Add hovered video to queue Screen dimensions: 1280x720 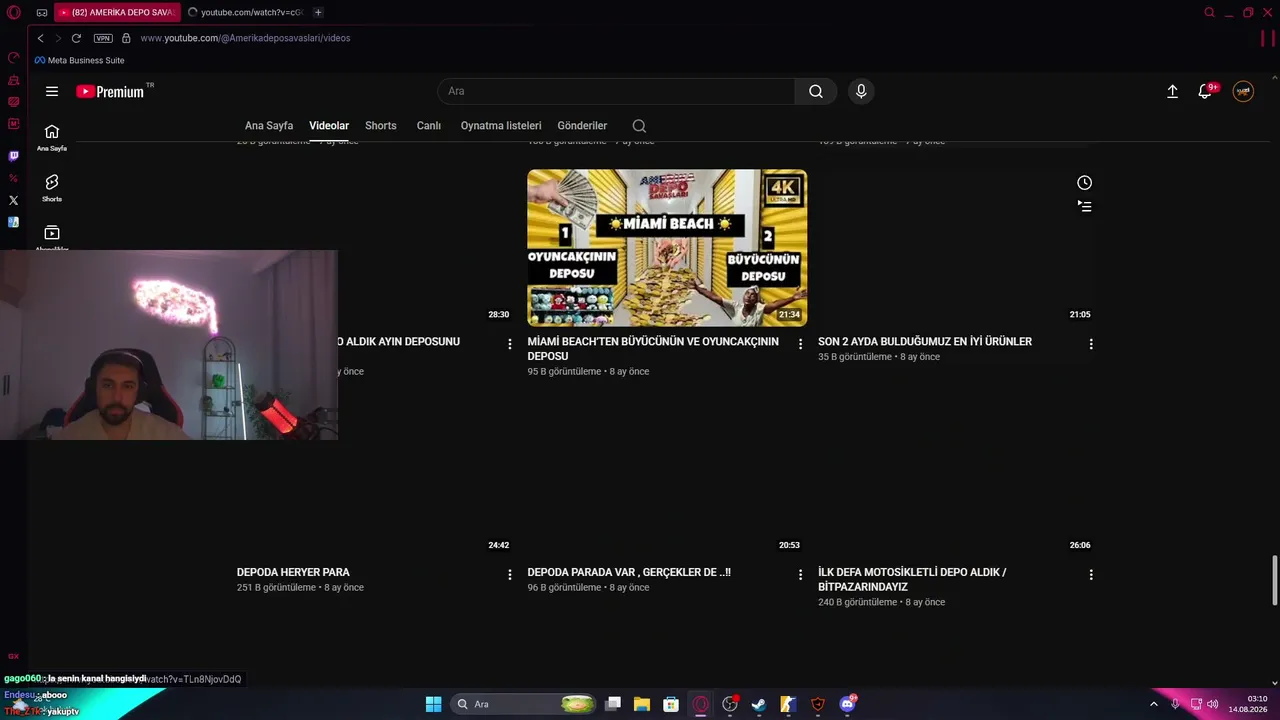(x=1084, y=206)
